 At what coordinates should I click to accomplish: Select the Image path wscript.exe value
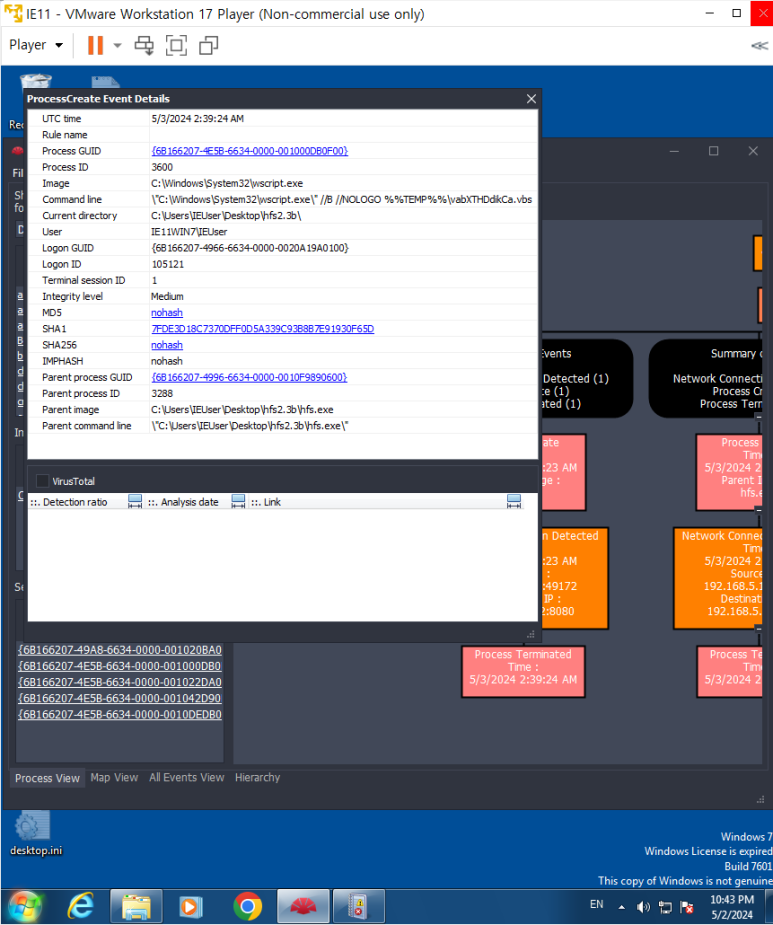[x=227, y=183]
